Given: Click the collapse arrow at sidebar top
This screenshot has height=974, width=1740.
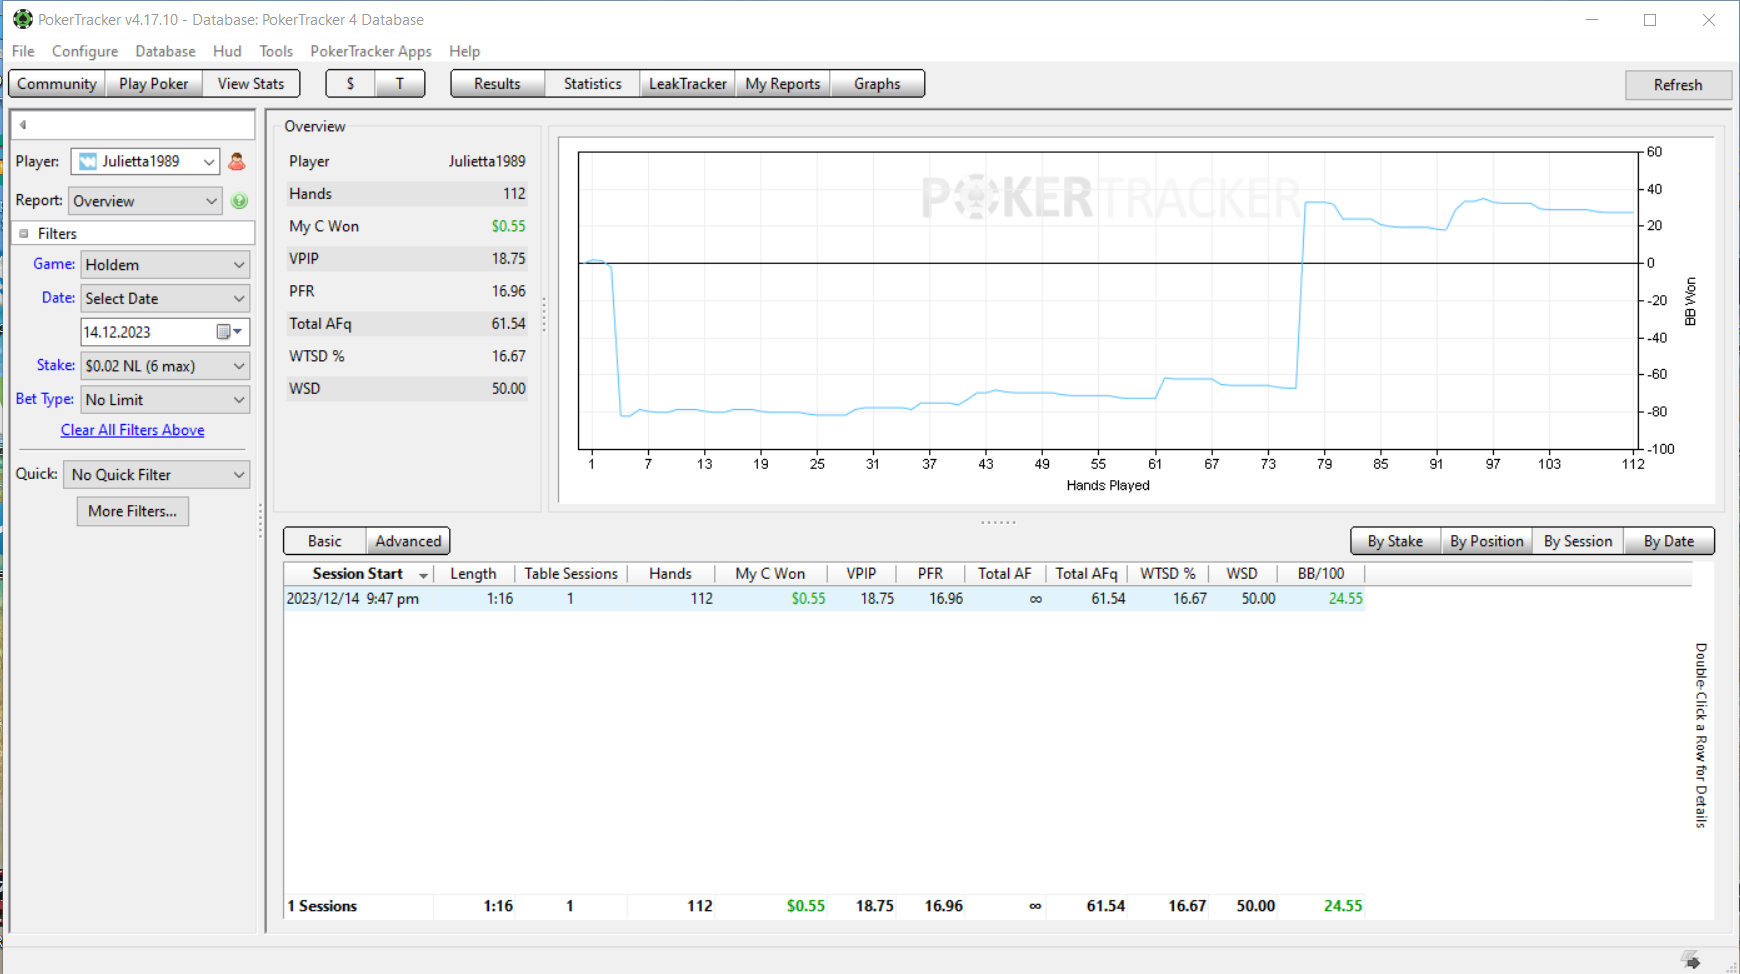Looking at the screenshot, I should (x=22, y=125).
